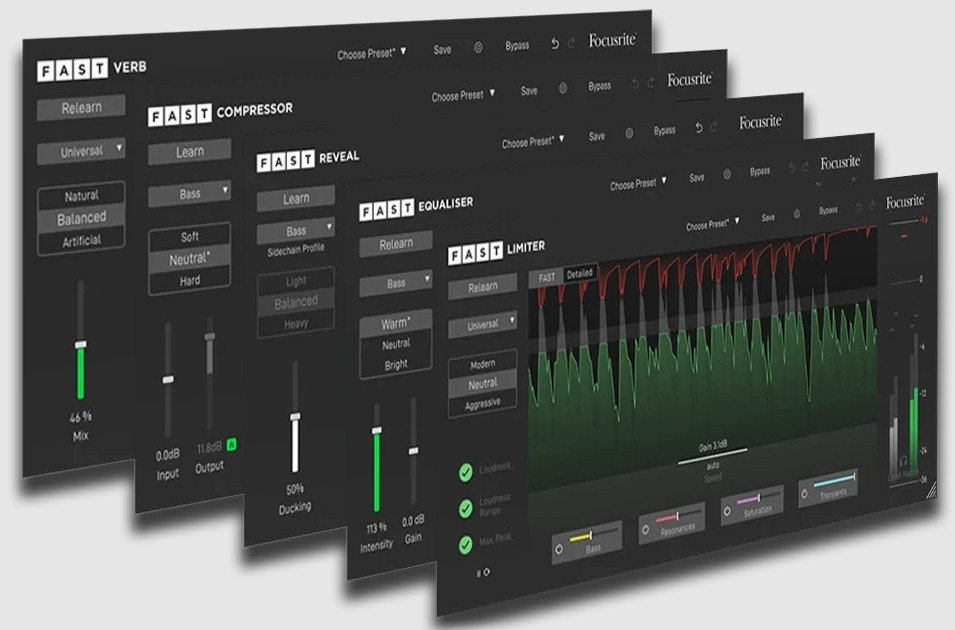Viewport: 955px width, 630px height.
Task: Open Universal profile dropdown in FAST Verb
Action: (x=82, y=151)
